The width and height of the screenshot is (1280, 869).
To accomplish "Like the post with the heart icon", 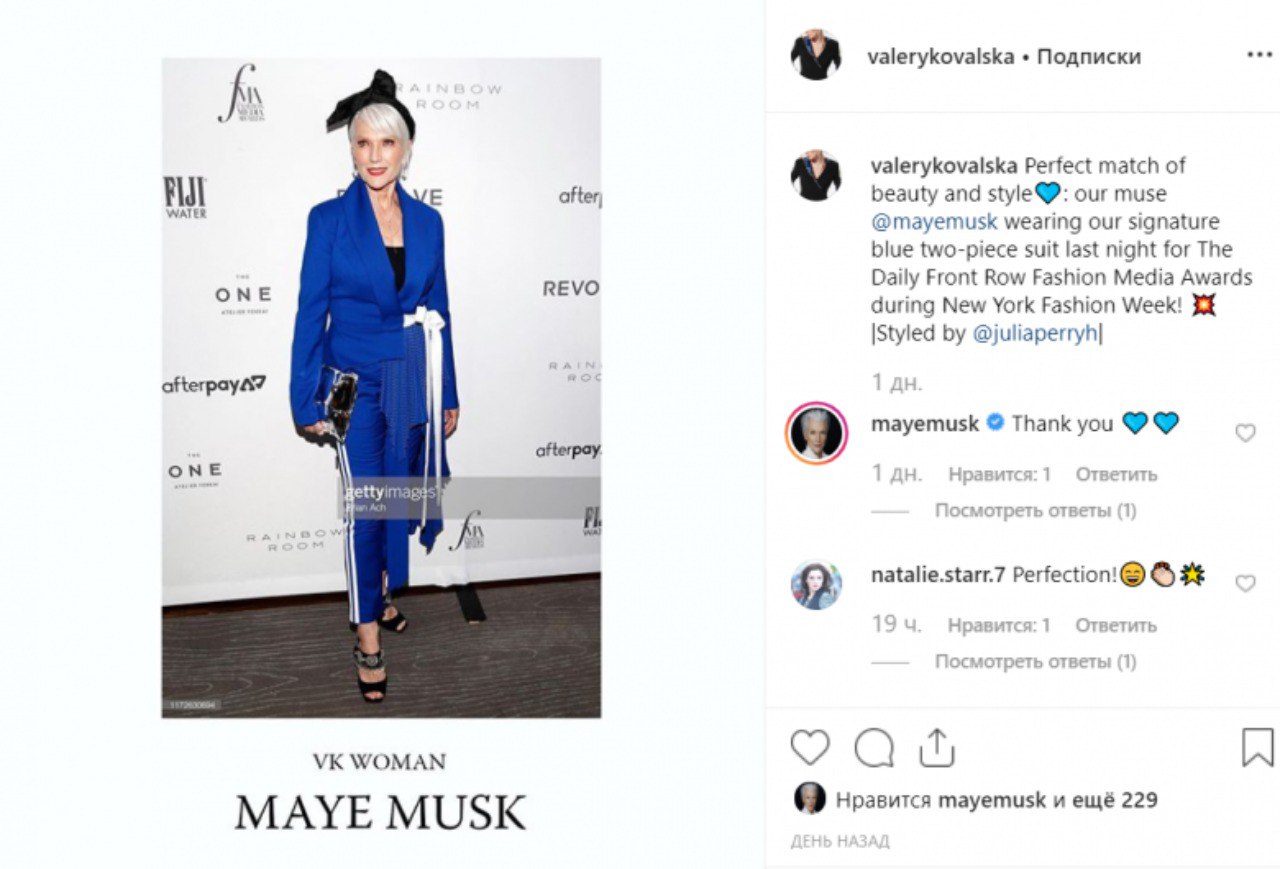I will pyautogui.click(x=810, y=747).
